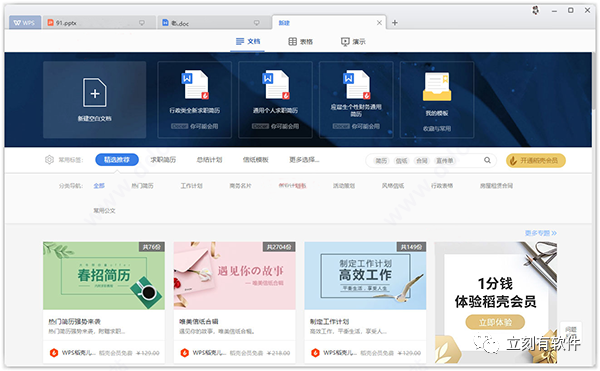The width and height of the screenshot is (600, 371).
Task: Create a new blank document (新建空白文档)
Action: [95, 100]
